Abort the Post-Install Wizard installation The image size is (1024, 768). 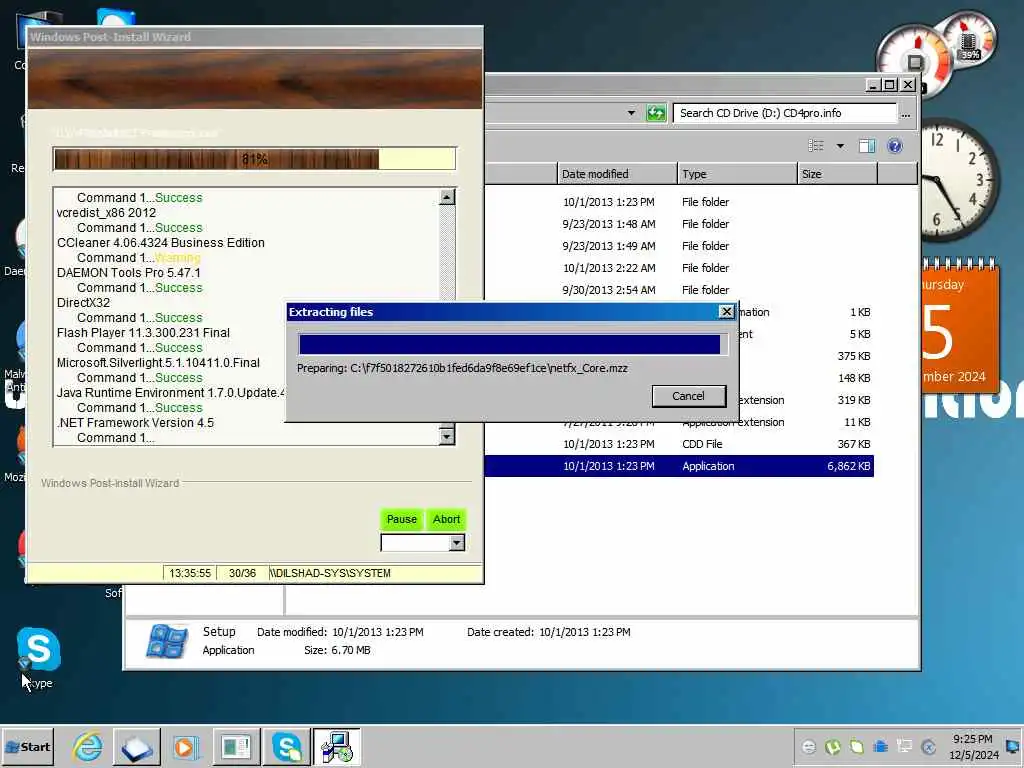pyautogui.click(x=447, y=519)
